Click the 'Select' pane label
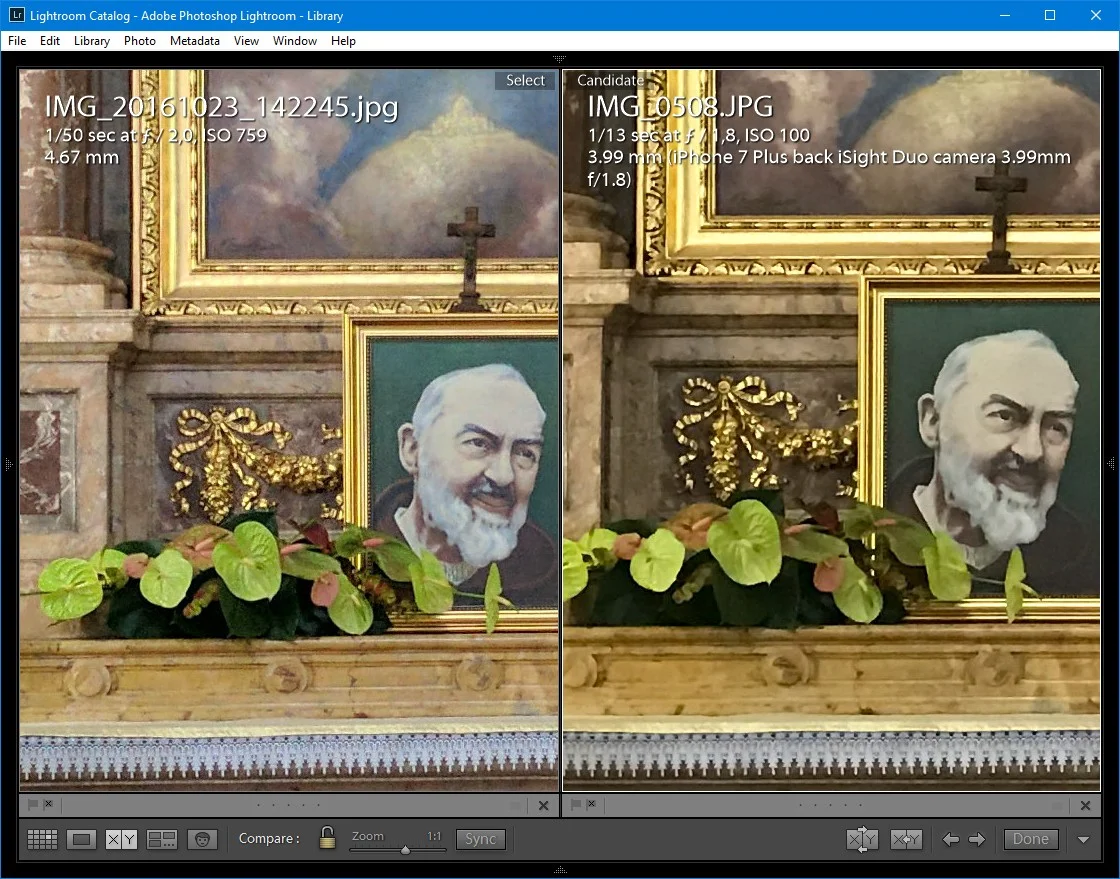Viewport: 1120px width, 879px height. point(525,81)
